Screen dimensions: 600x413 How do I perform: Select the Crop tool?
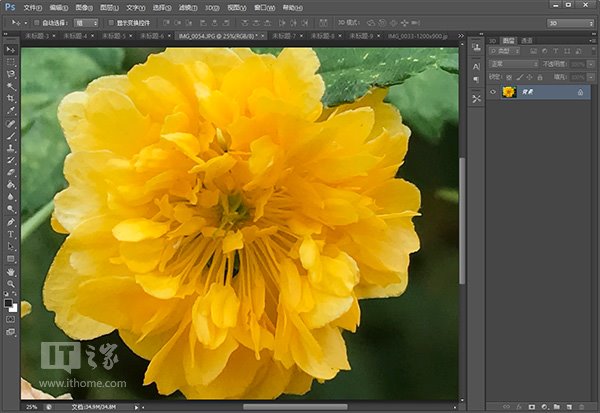[10, 98]
